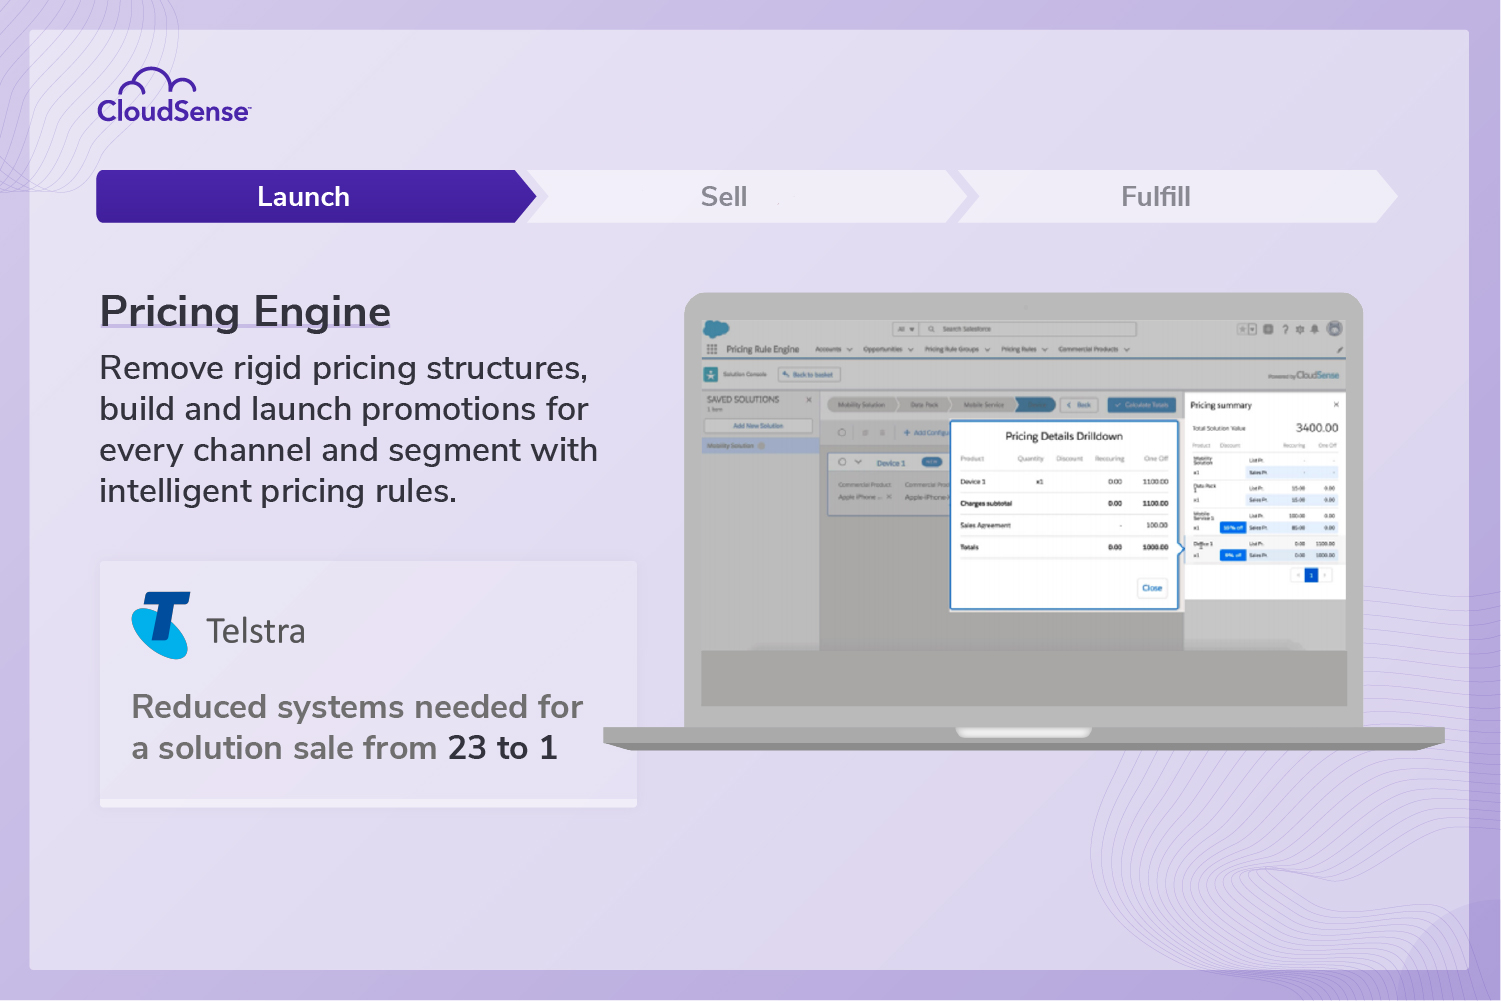Select the Device 1 row circle checkbox
1501x1001 pixels.
click(843, 461)
